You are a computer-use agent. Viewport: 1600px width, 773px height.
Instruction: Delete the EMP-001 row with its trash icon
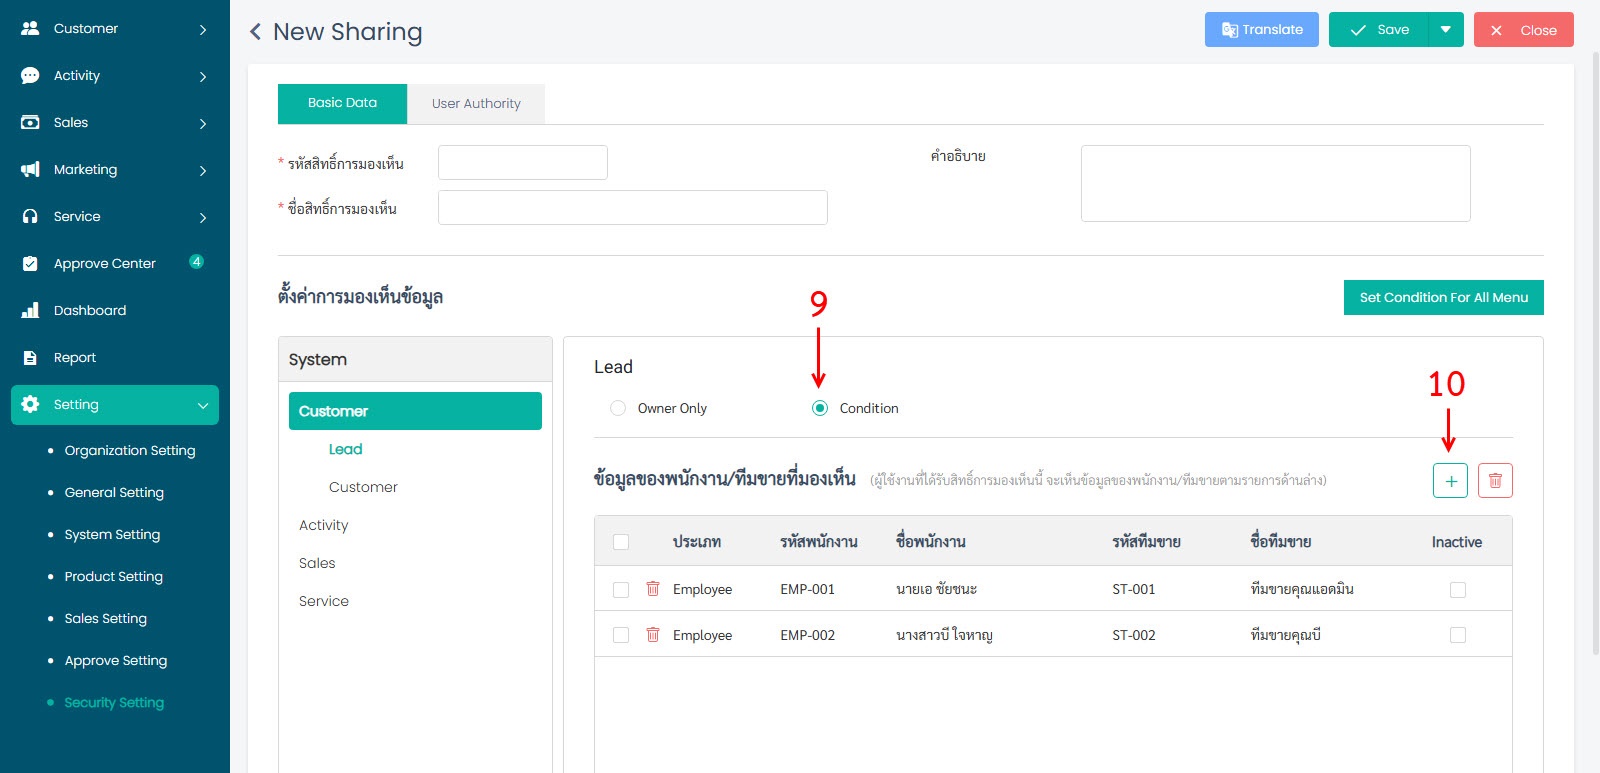tap(653, 589)
